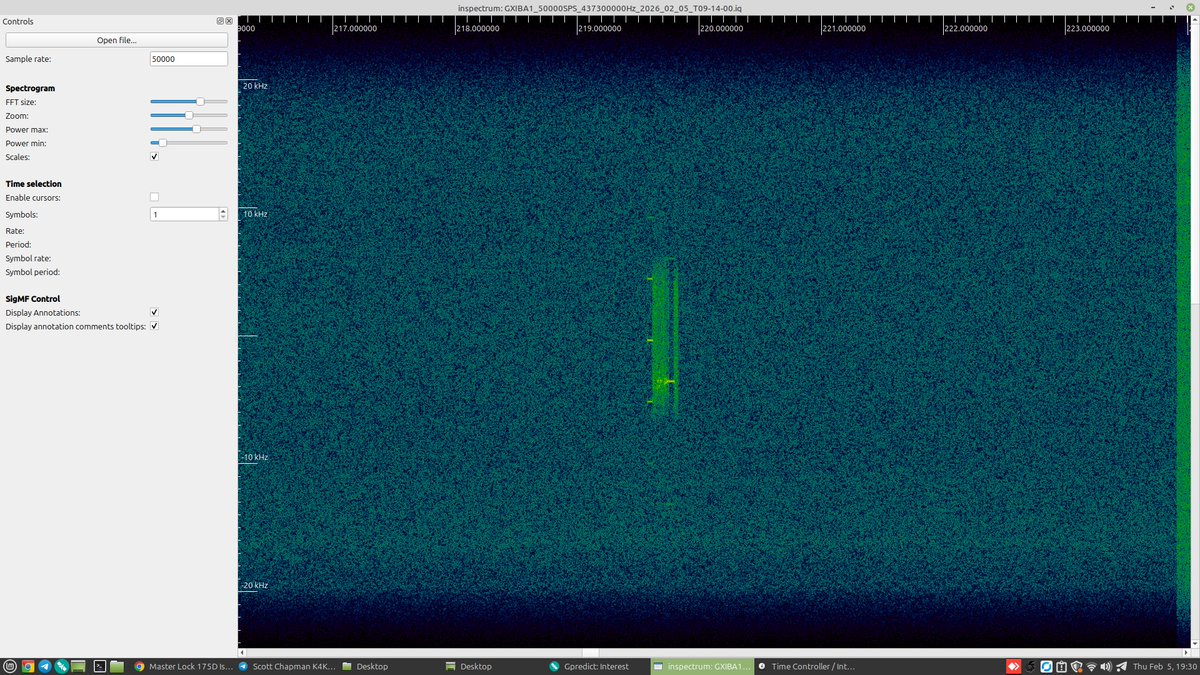Decrease Symbols with the down arrow
1200x675 pixels.
[223, 218]
